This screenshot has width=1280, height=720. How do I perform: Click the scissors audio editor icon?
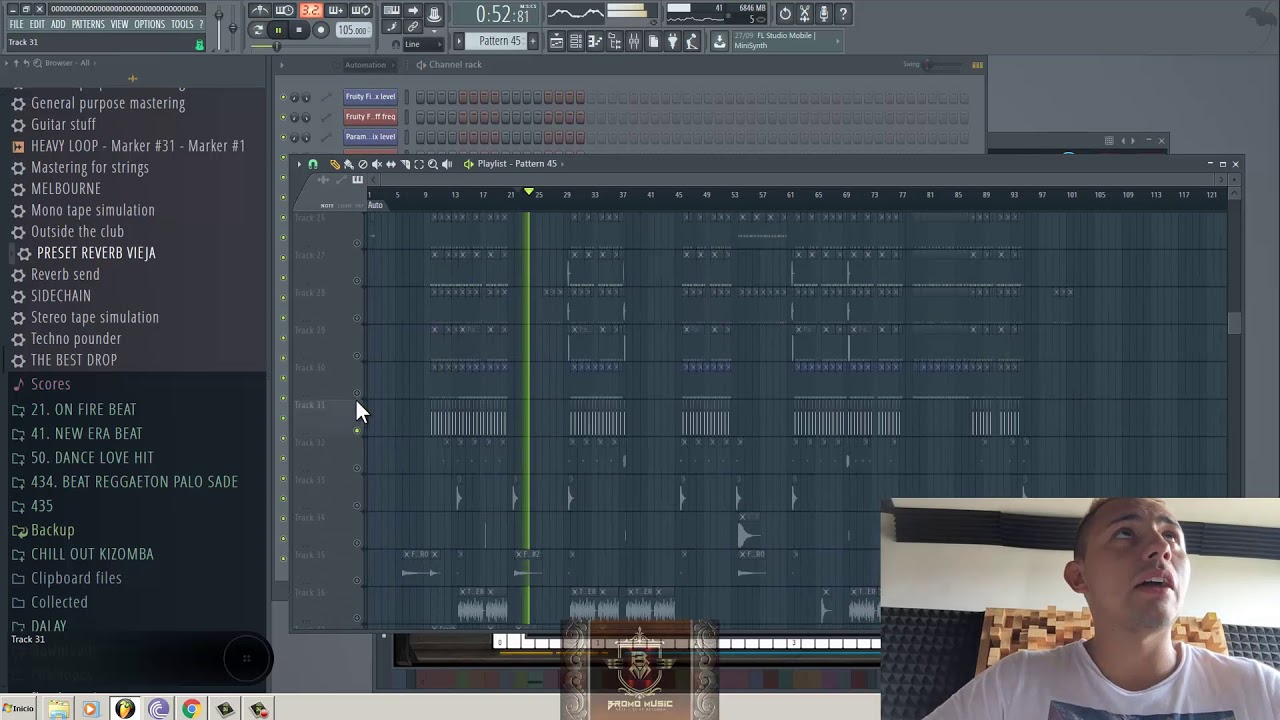tap(804, 13)
